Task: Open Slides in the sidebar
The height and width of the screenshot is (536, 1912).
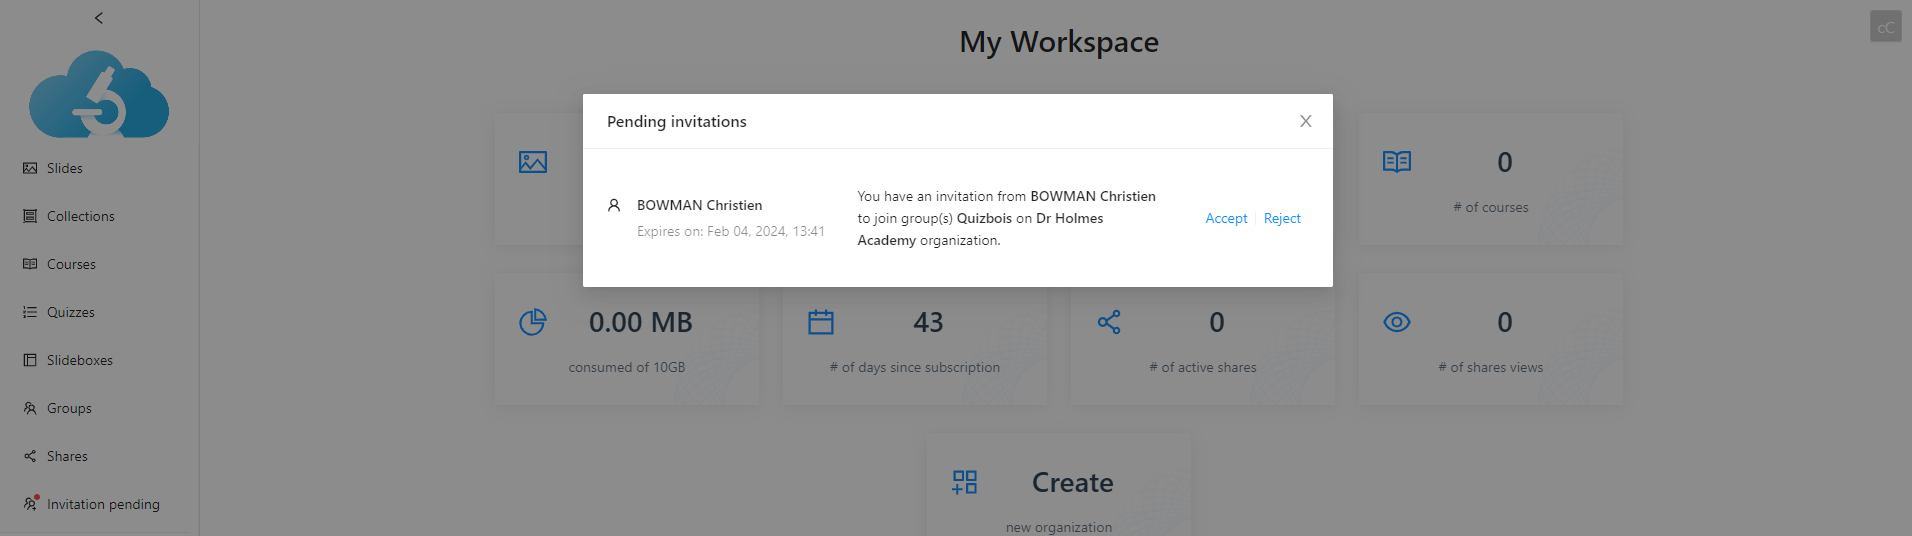Action: tap(64, 168)
